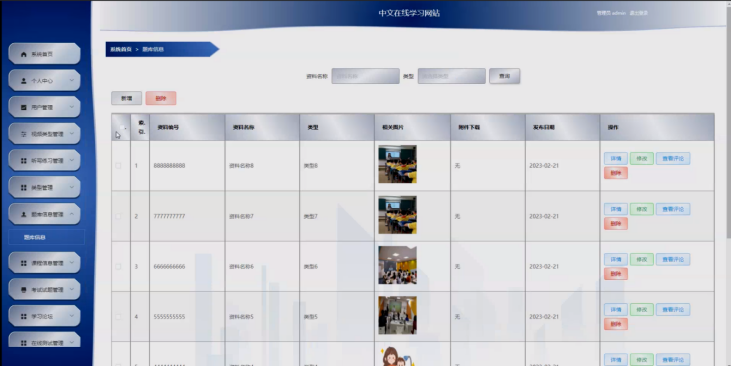The height and width of the screenshot is (367, 732).
Task: Click 修改 for row 8888888888
Action: (641, 159)
